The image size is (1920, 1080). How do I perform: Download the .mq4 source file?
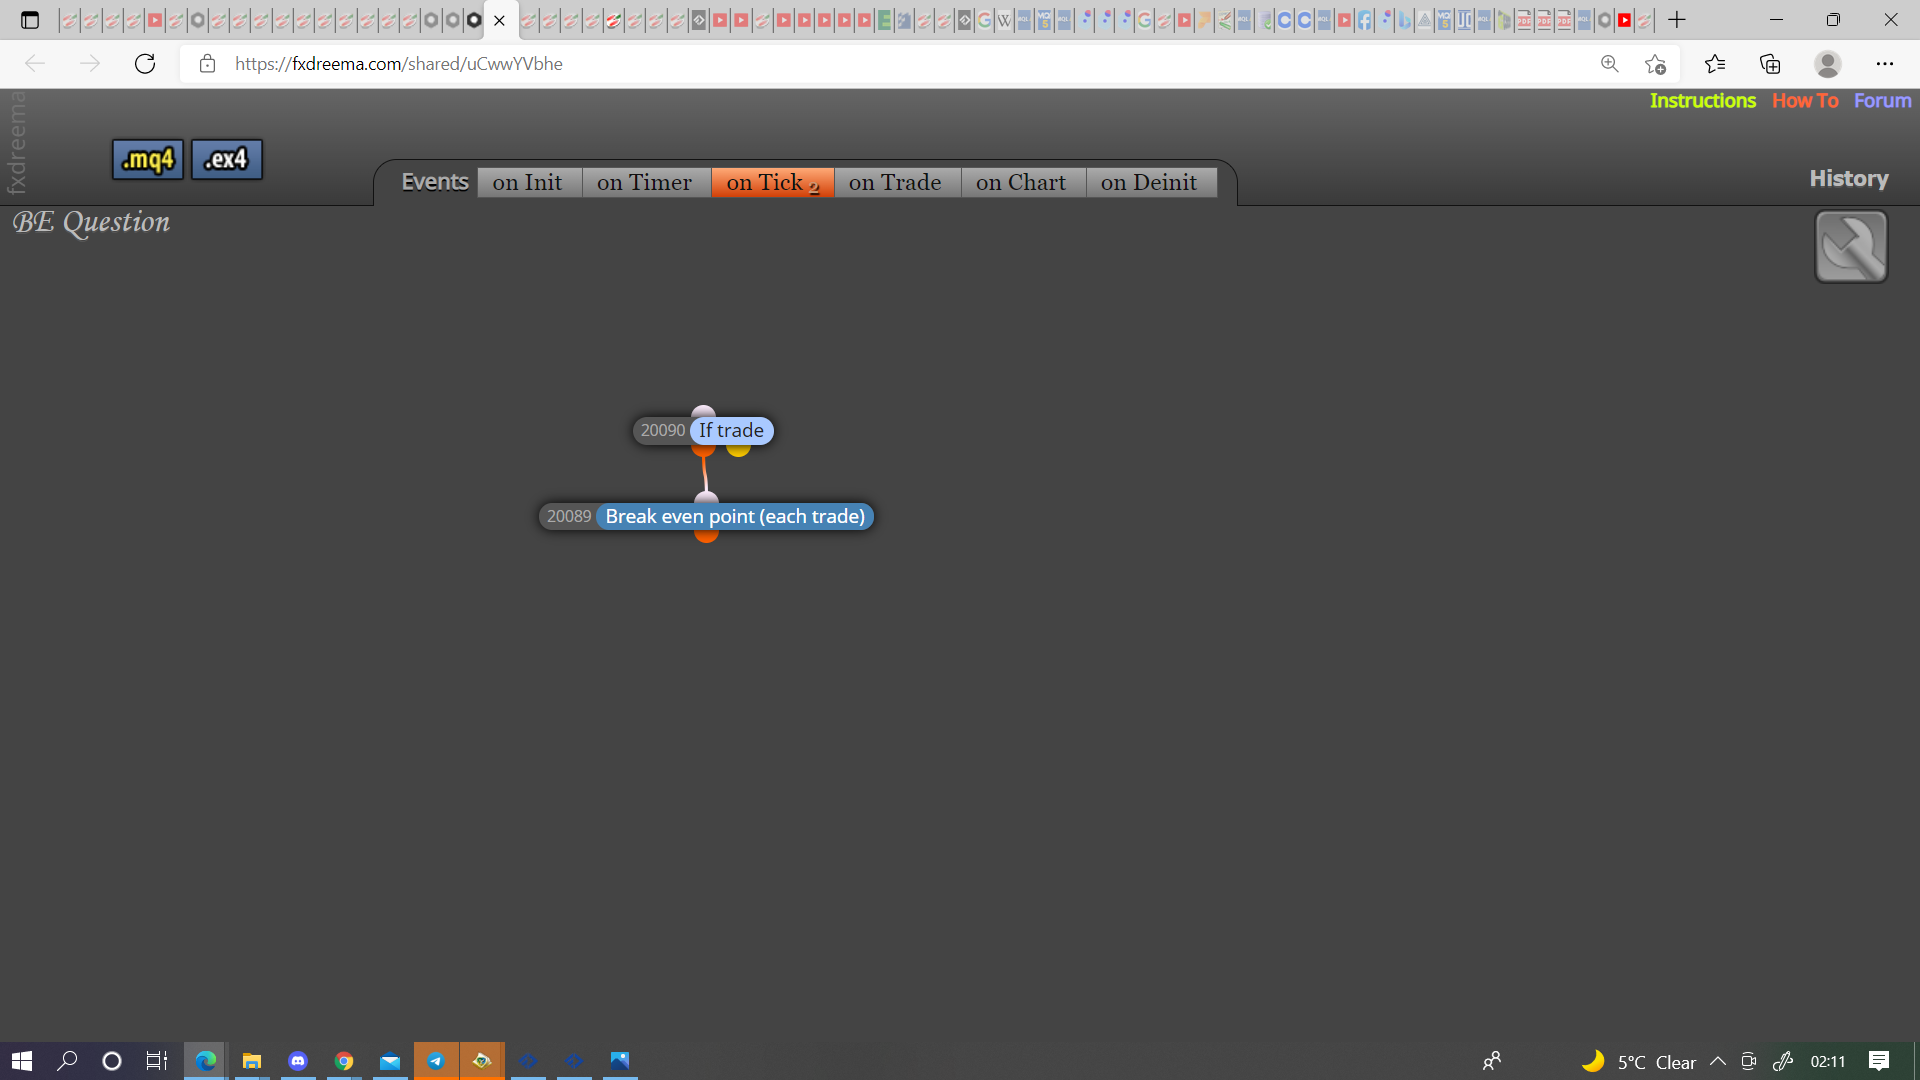(148, 159)
